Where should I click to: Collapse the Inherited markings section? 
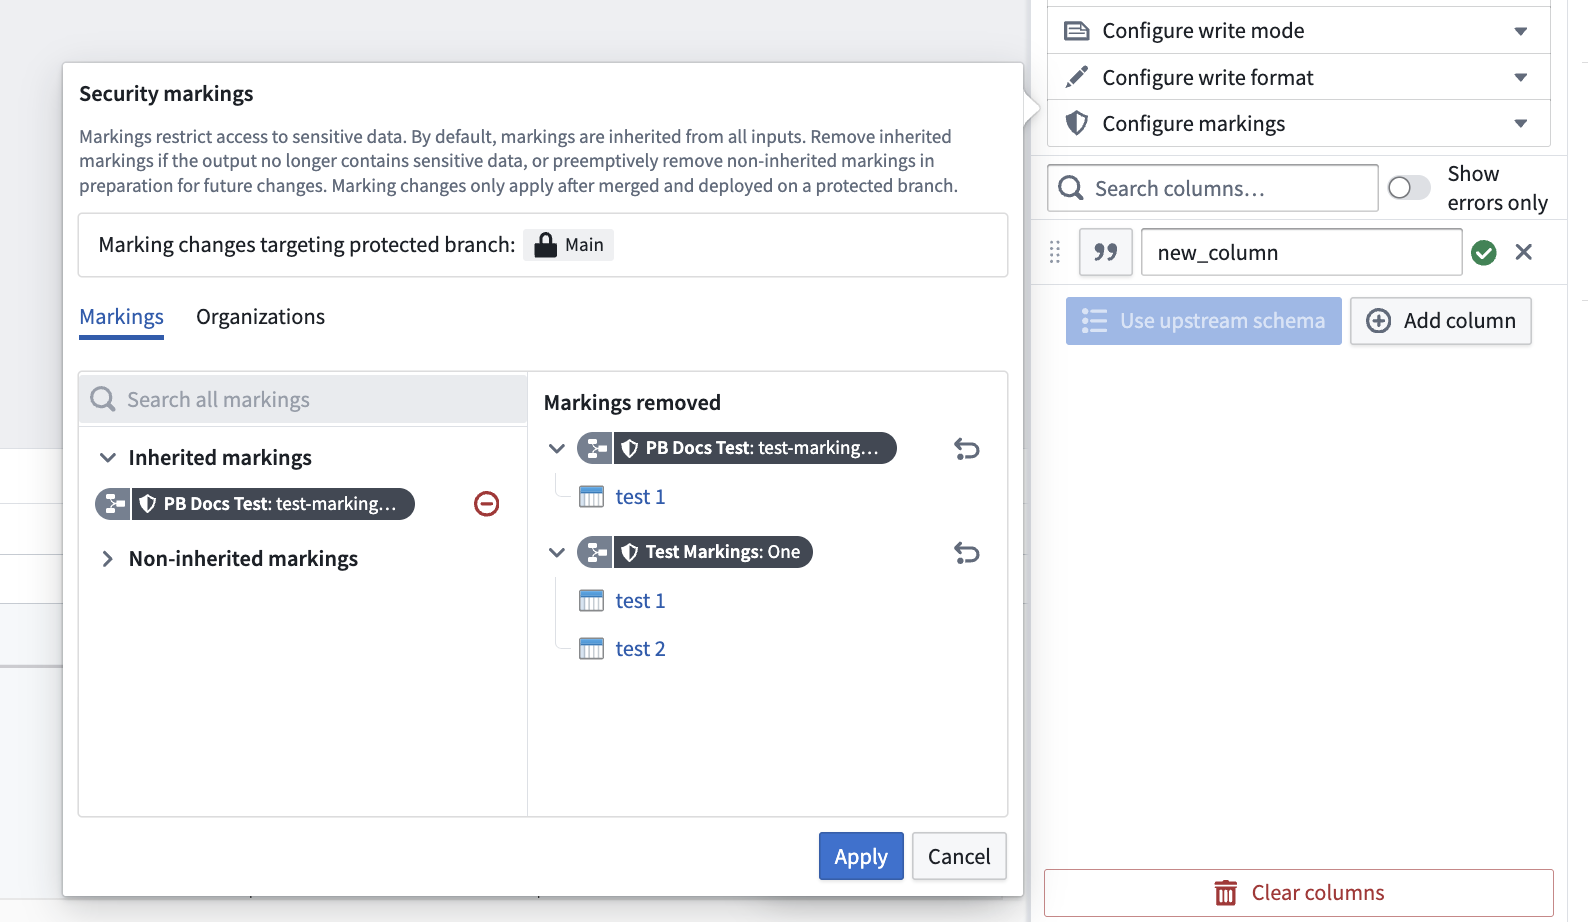coord(107,458)
